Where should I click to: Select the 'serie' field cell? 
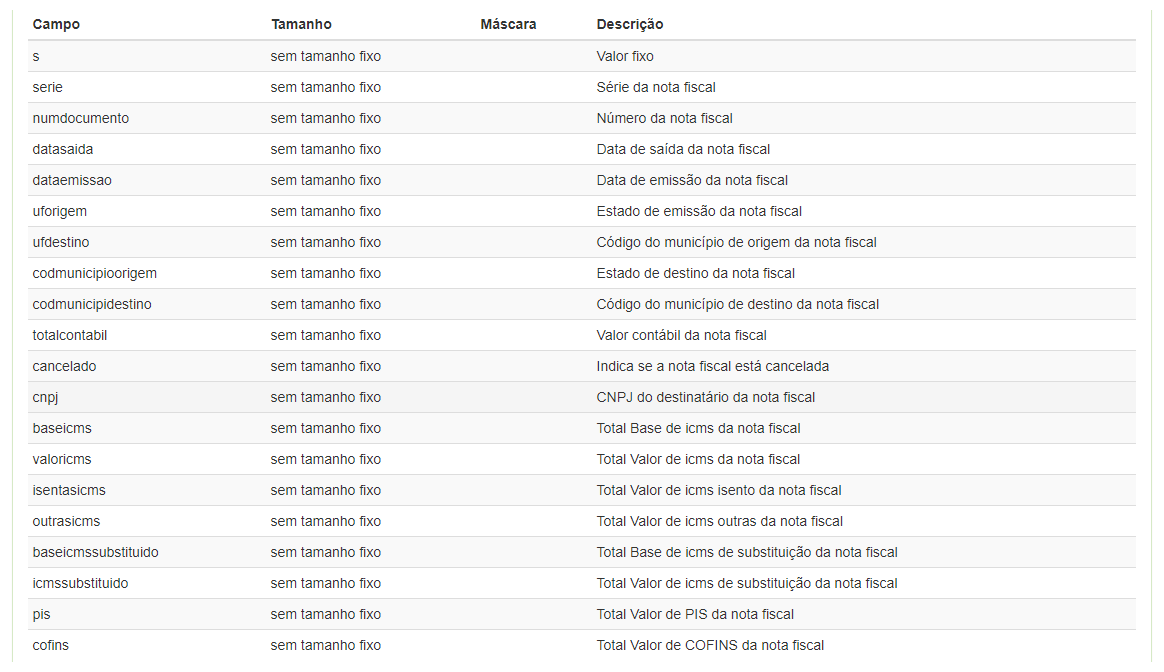(47, 87)
